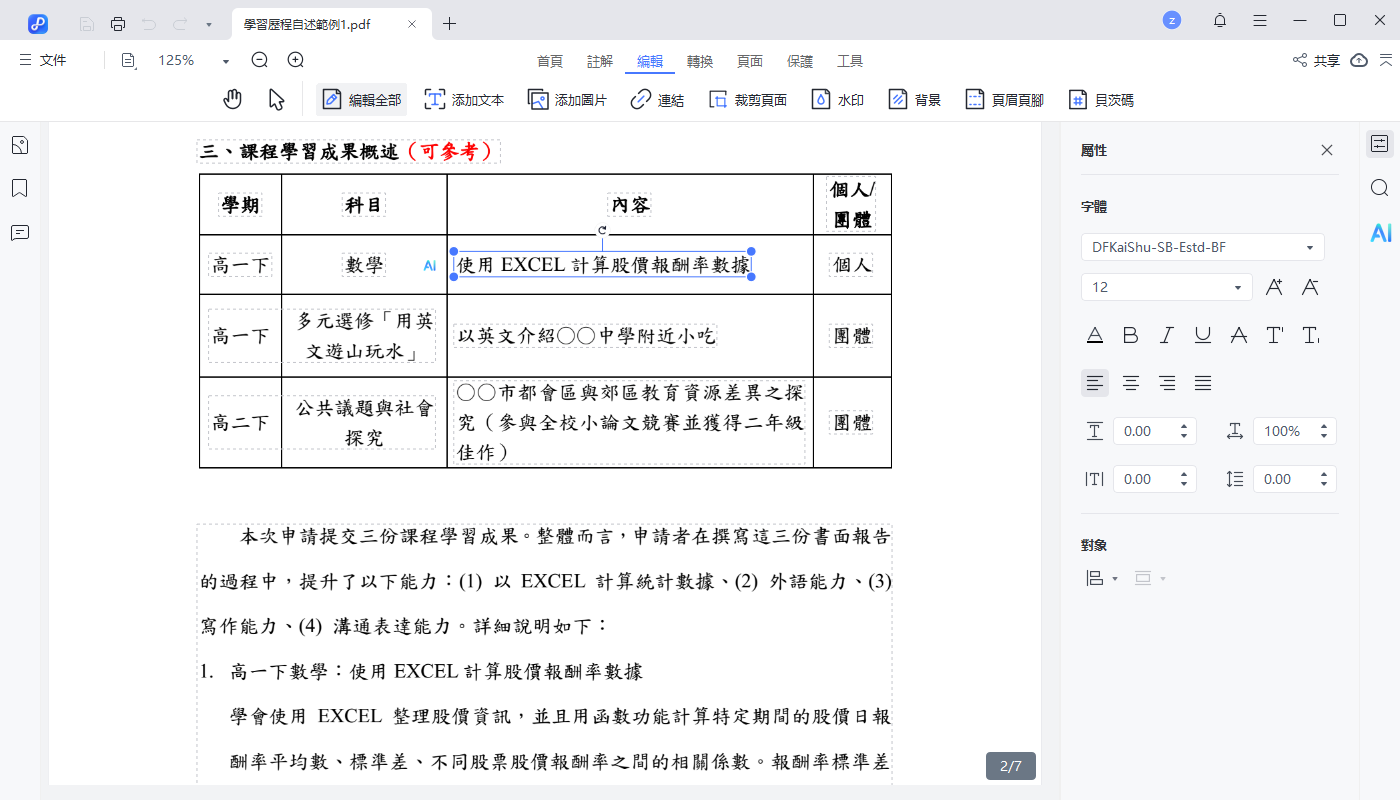Open the object distribute dropdown
The image size is (1400, 800).
[x=1150, y=578]
